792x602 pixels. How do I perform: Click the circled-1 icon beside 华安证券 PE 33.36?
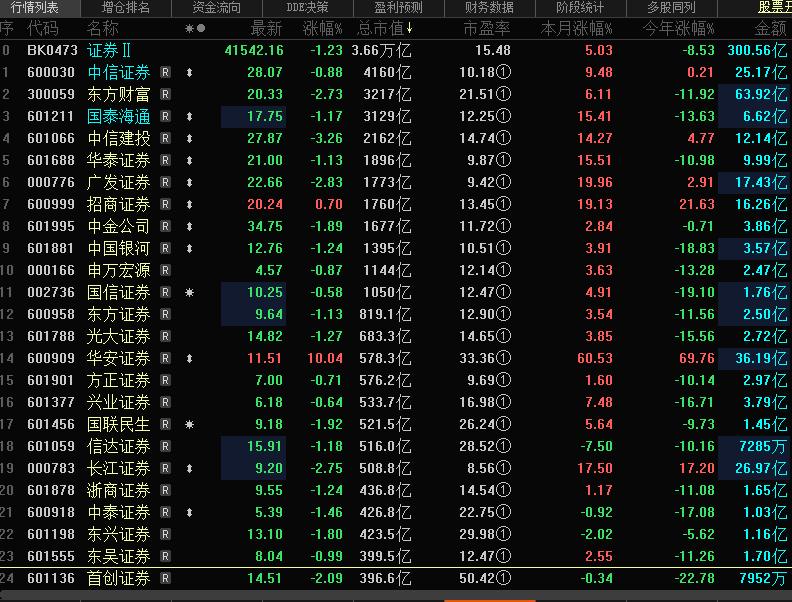coord(503,358)
